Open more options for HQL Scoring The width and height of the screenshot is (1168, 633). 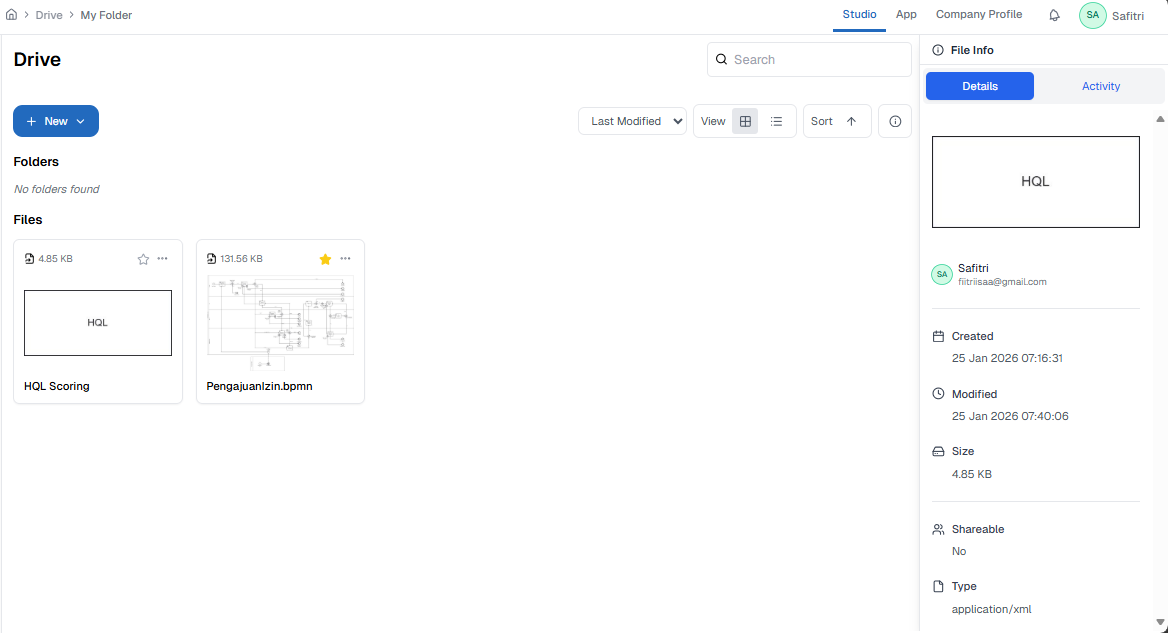(163, 259)
